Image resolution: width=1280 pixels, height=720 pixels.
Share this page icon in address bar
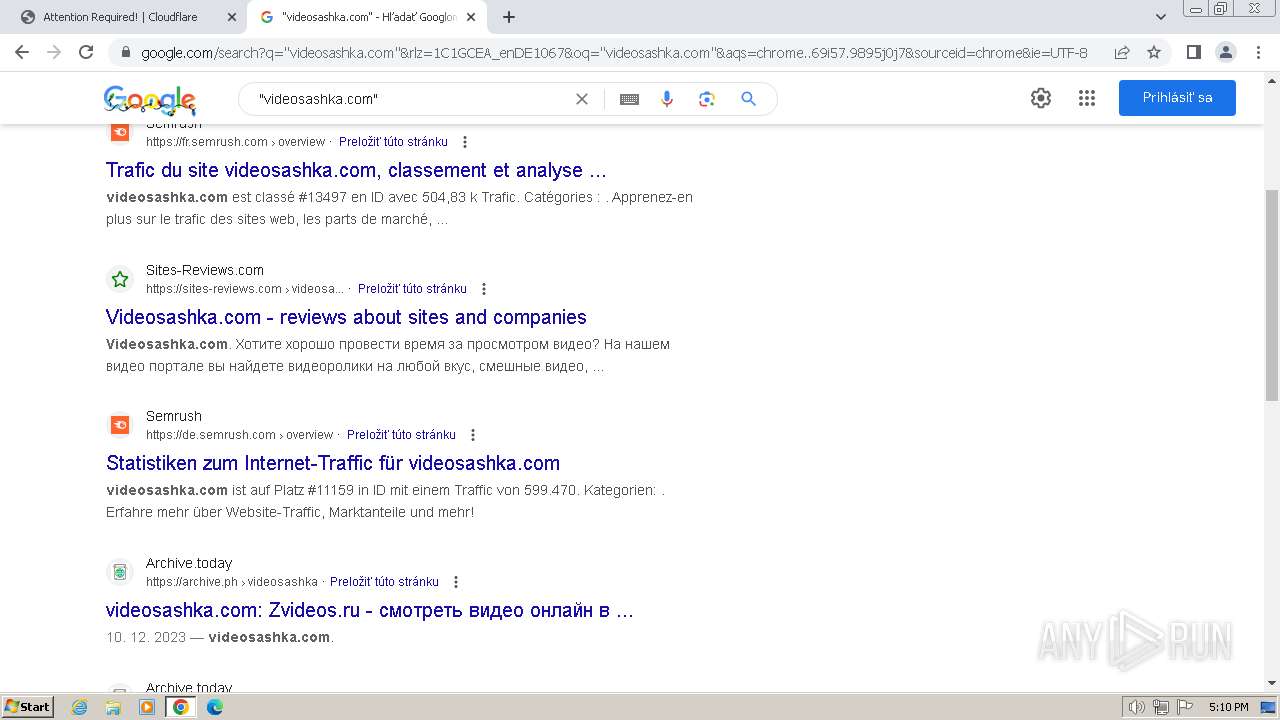pos(1122,53)
